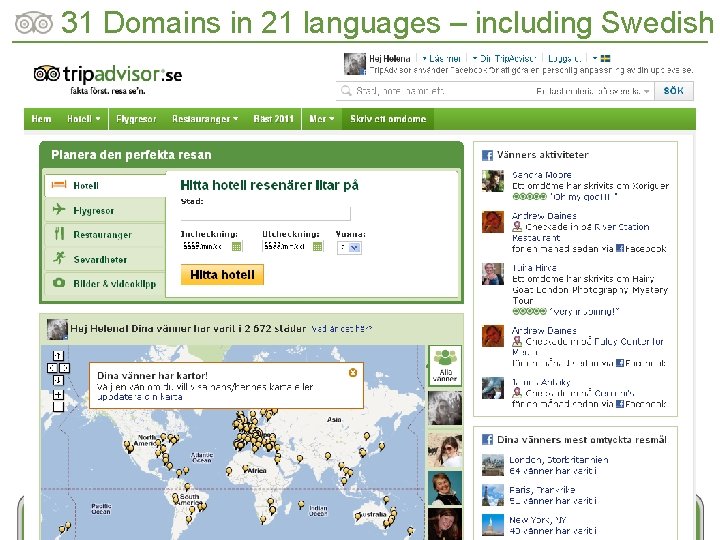Click Helena's profile picture in the header

(355, 64)
